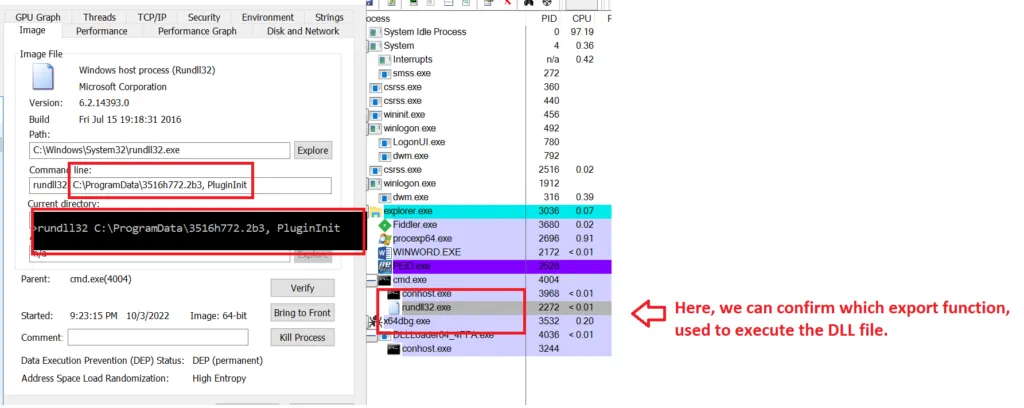This screenshot has height=408, width=1024.
Task: Click the PEiD.exe process icon
Action: point(385,266)
